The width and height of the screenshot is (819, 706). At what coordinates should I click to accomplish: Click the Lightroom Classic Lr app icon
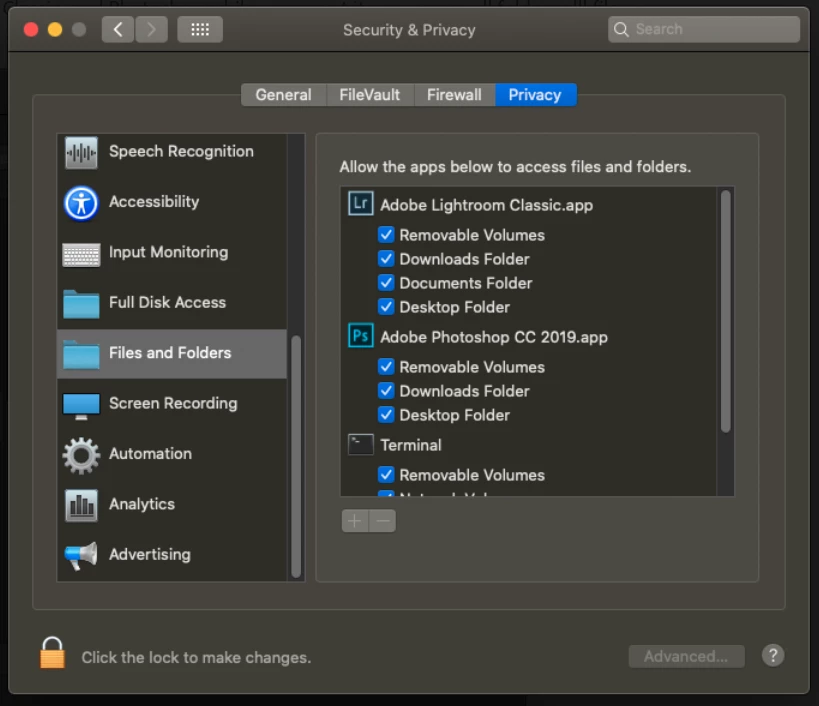(360, 203)
